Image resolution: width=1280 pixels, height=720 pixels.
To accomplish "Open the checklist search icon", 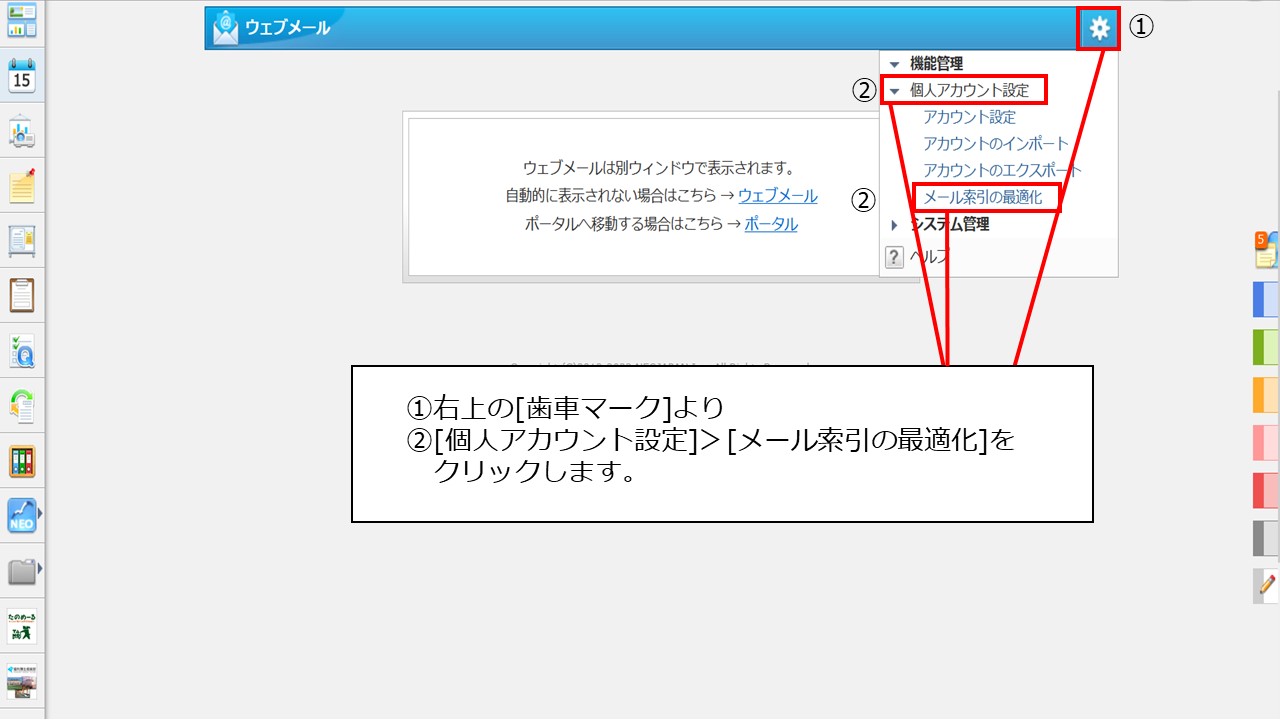I will pyautogui.click(x=22, y=351).
